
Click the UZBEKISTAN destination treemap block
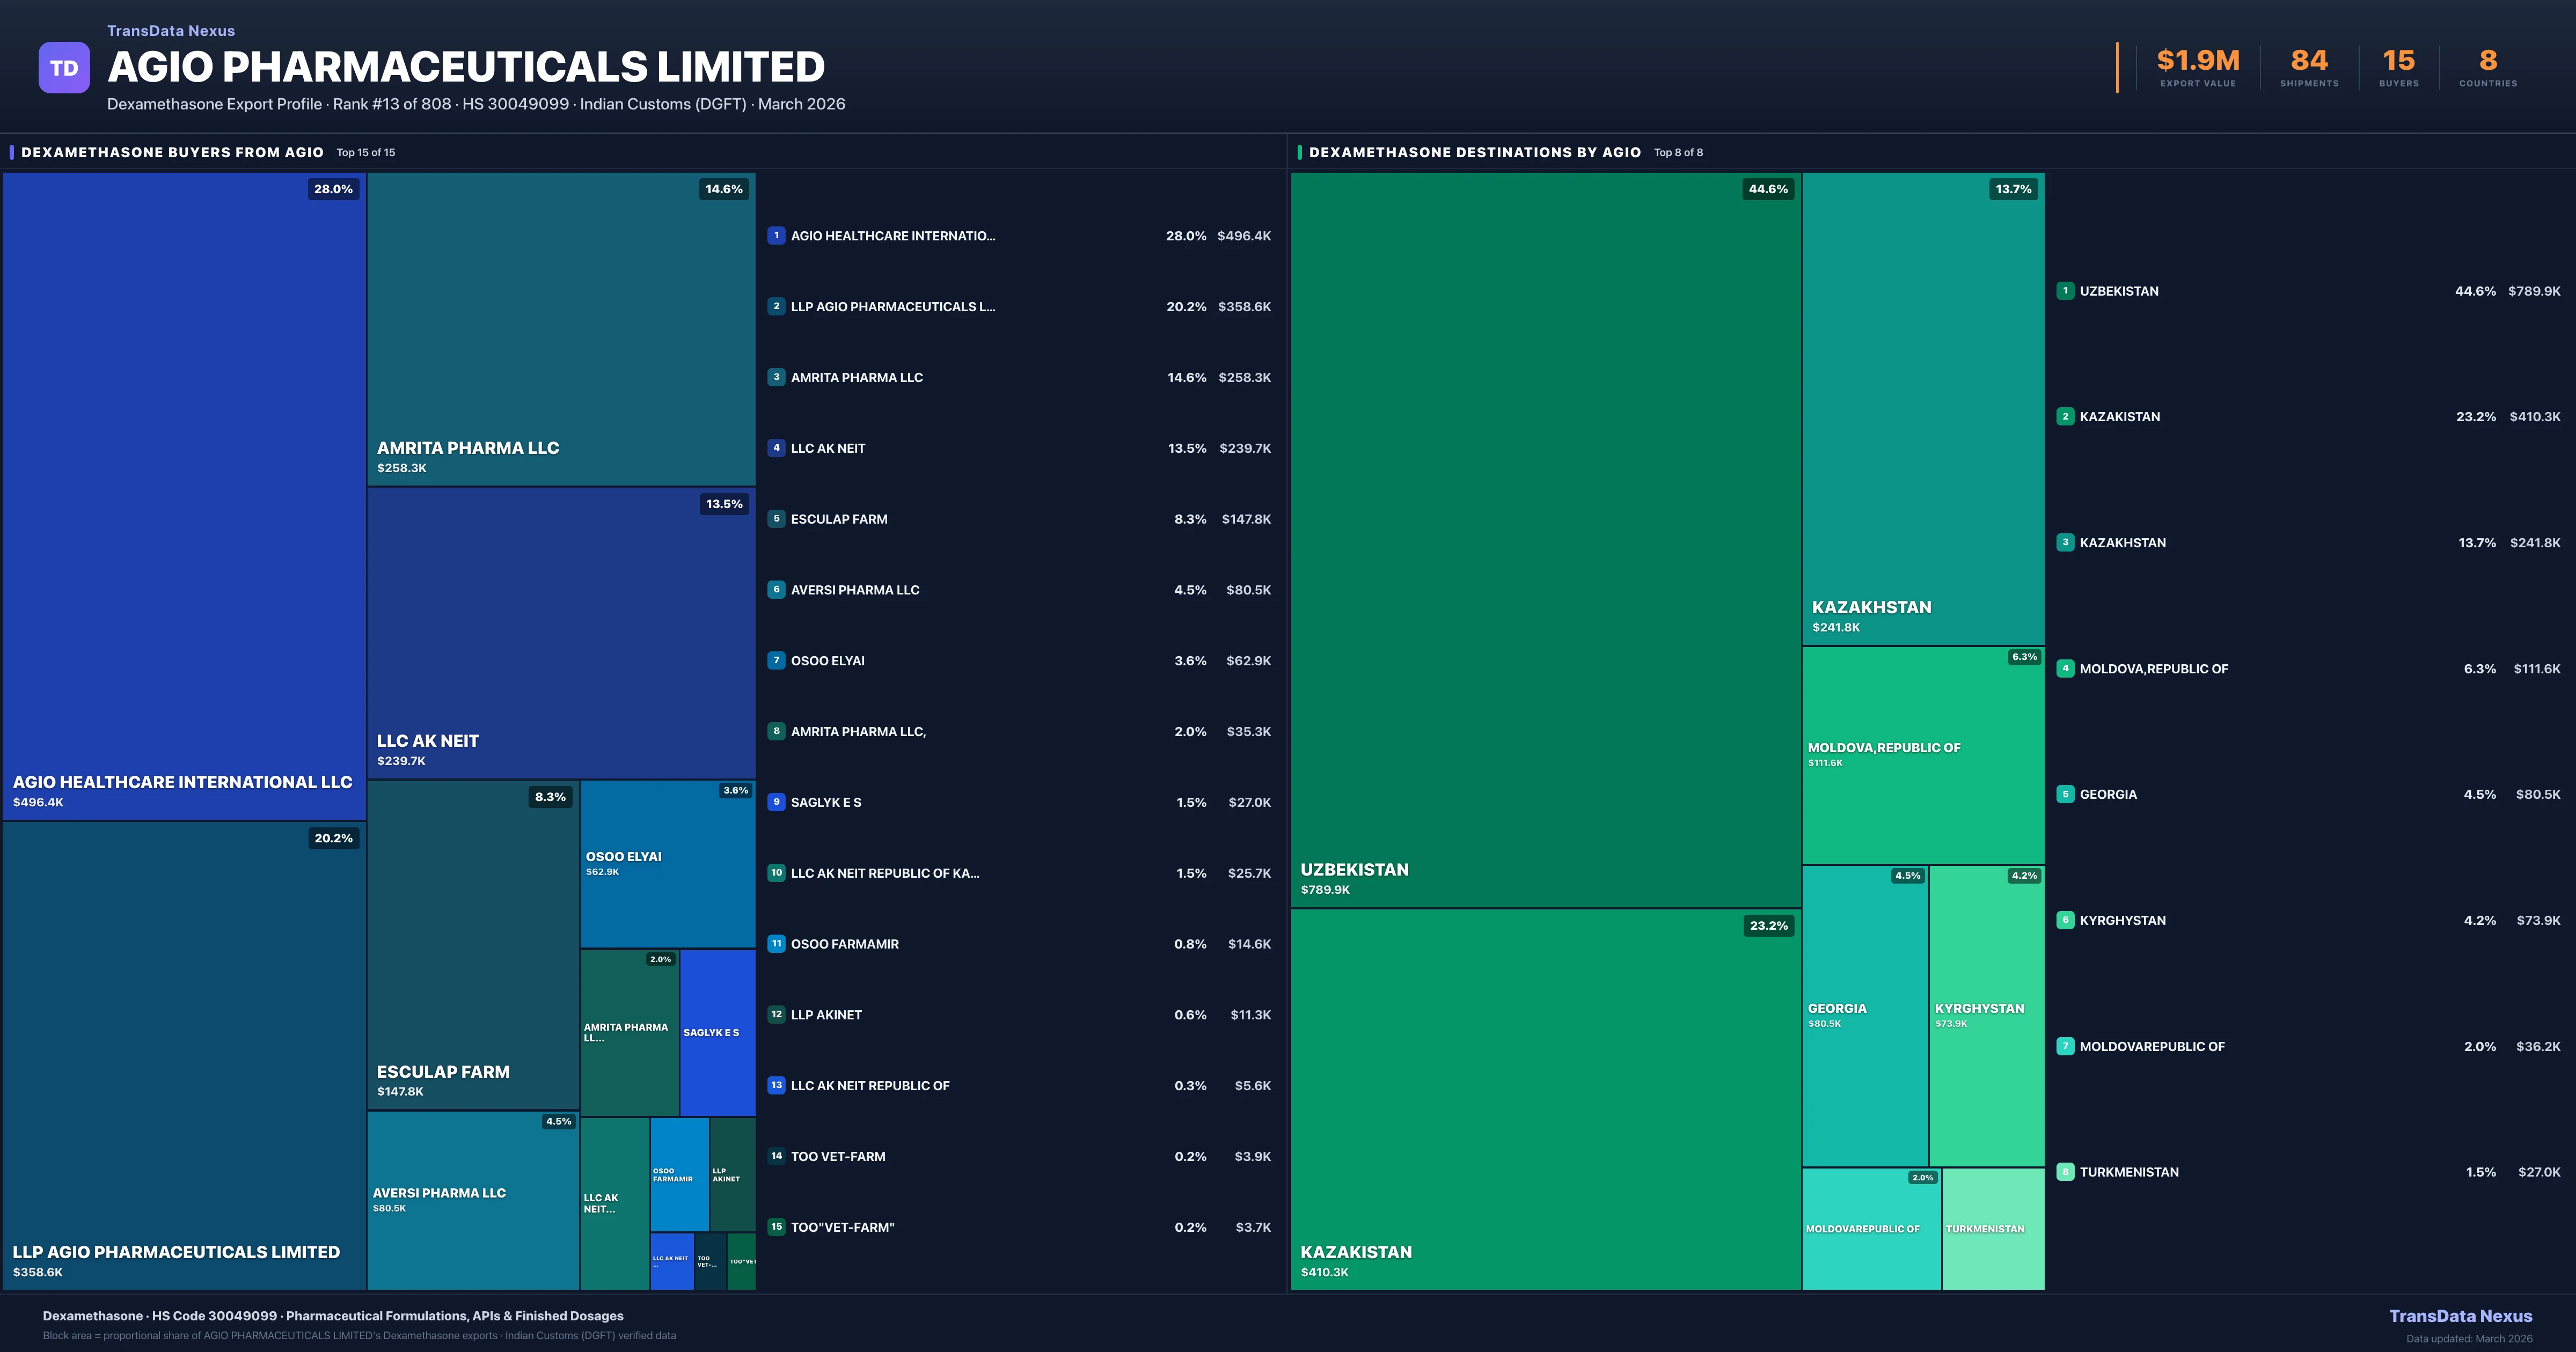pos(1545,540)
